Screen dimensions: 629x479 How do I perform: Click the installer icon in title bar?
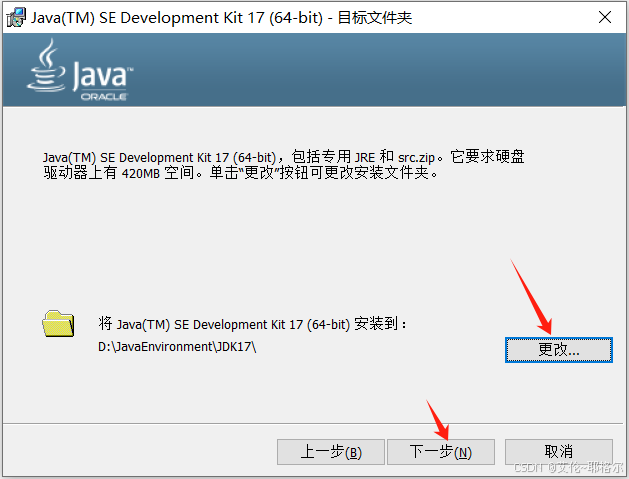[x=16, y=17]
